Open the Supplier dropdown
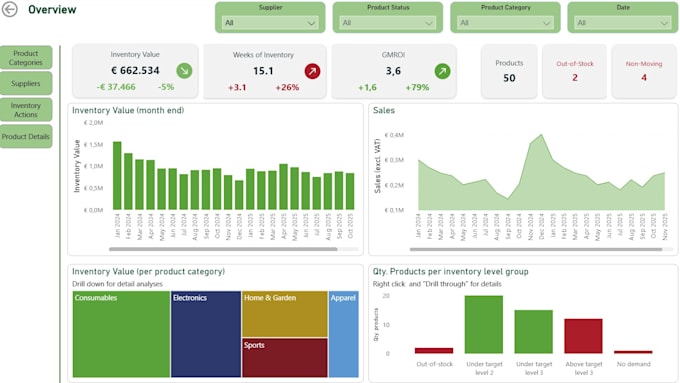680x383 pixels. click(x=270, y=23)
